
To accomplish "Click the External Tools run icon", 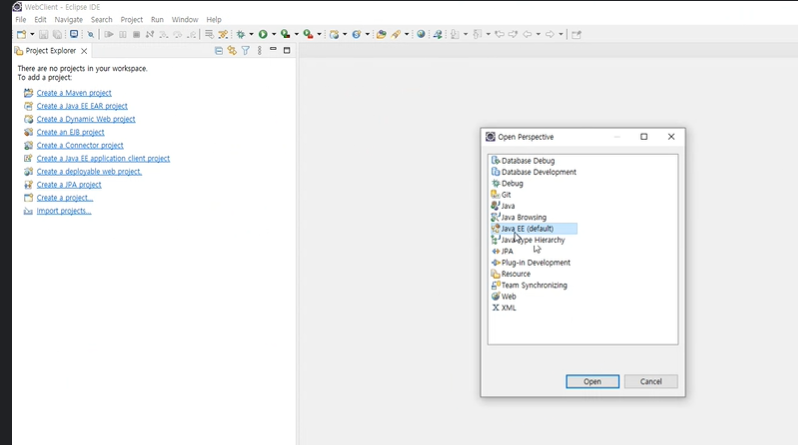I will click(308, 35).
